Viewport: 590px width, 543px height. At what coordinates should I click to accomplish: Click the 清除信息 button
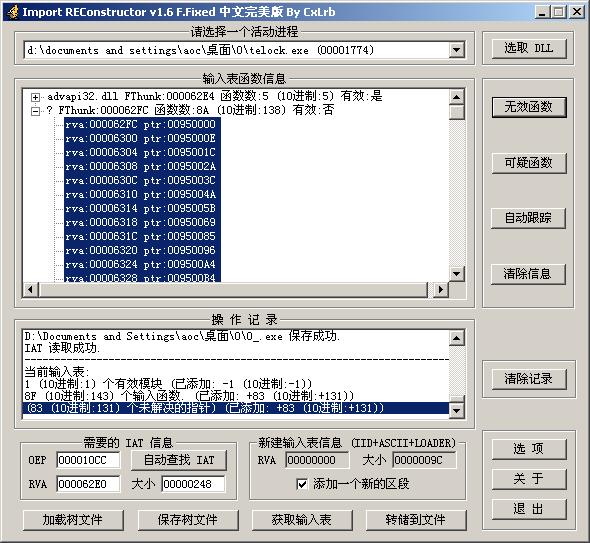pyautogui.click(x=528, y=274)
